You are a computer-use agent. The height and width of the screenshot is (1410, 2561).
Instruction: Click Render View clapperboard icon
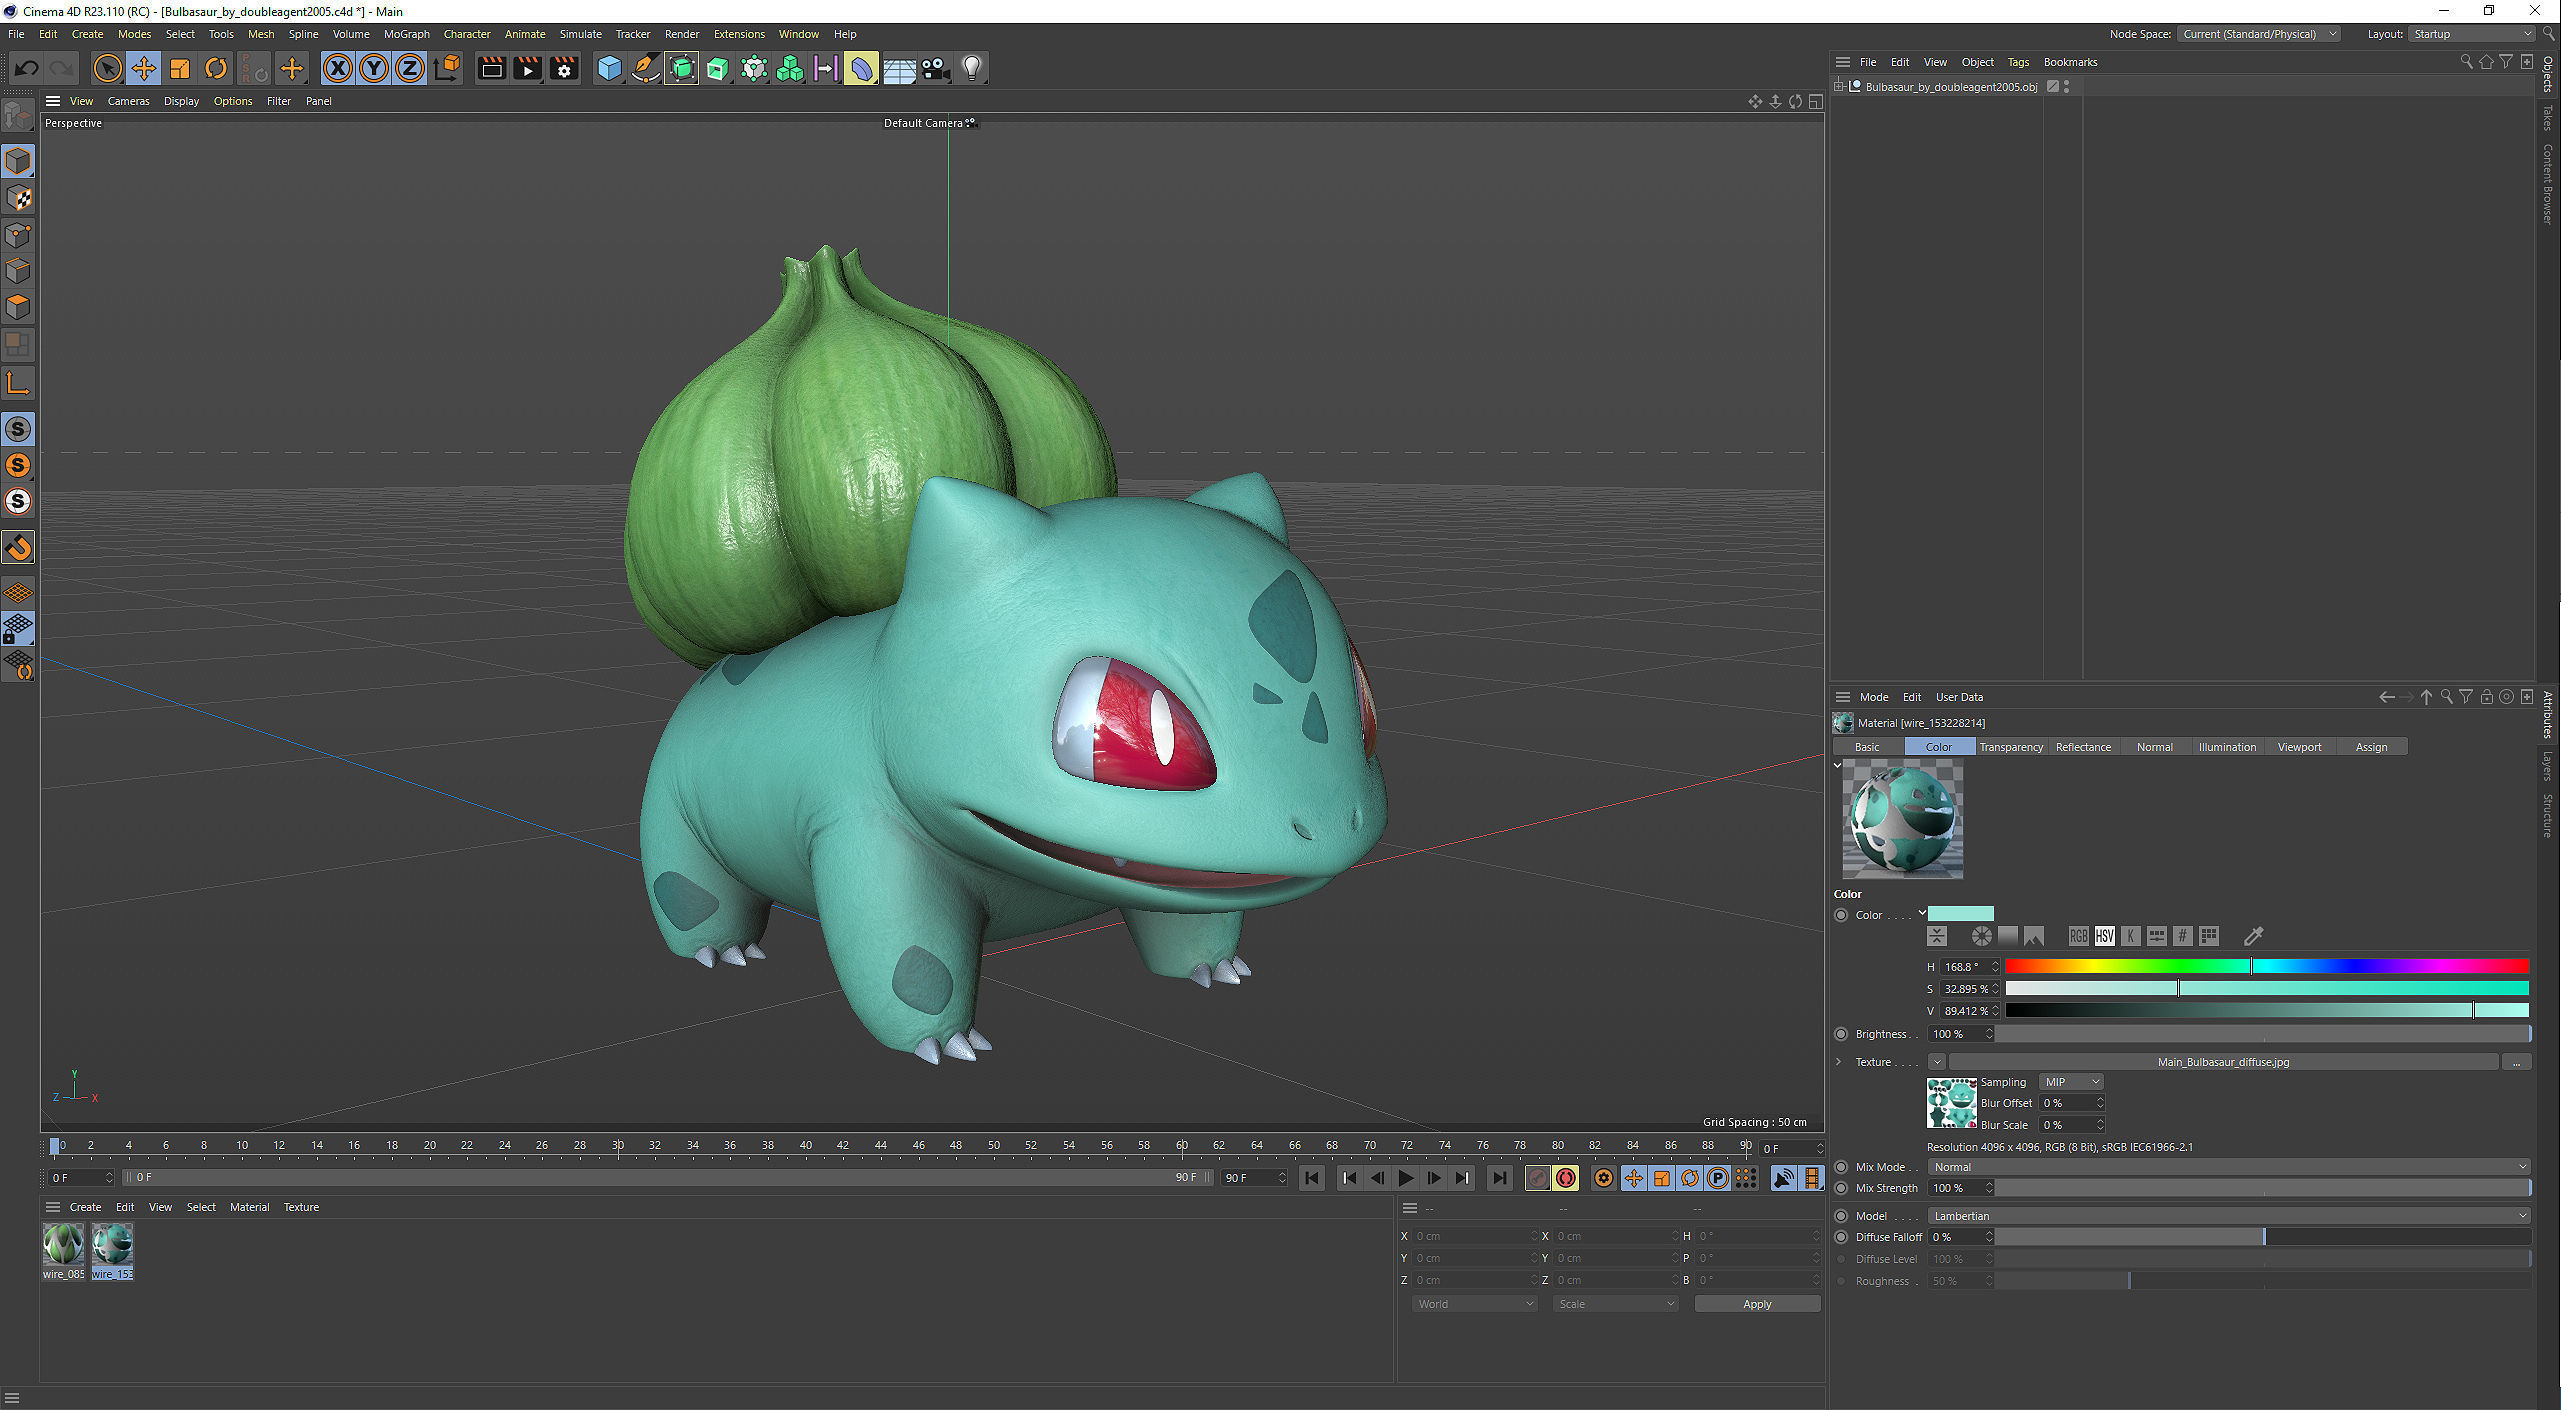pyautogui.click(x=491, y=68)
